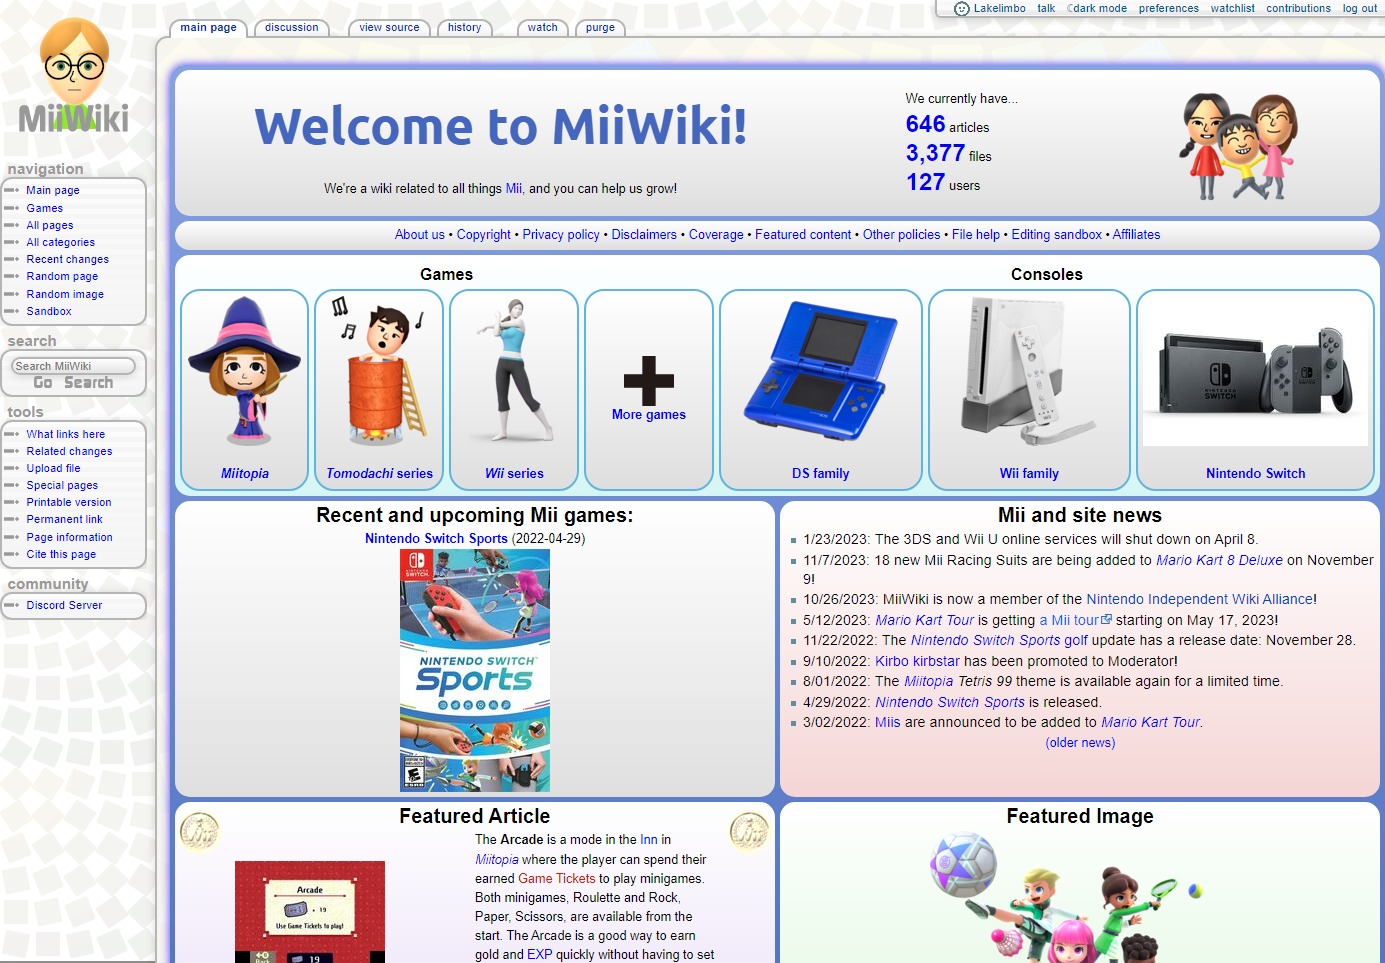Click the Go button
The width and height of the screenshot is (1385, 963).
click(x=43, y=383)
